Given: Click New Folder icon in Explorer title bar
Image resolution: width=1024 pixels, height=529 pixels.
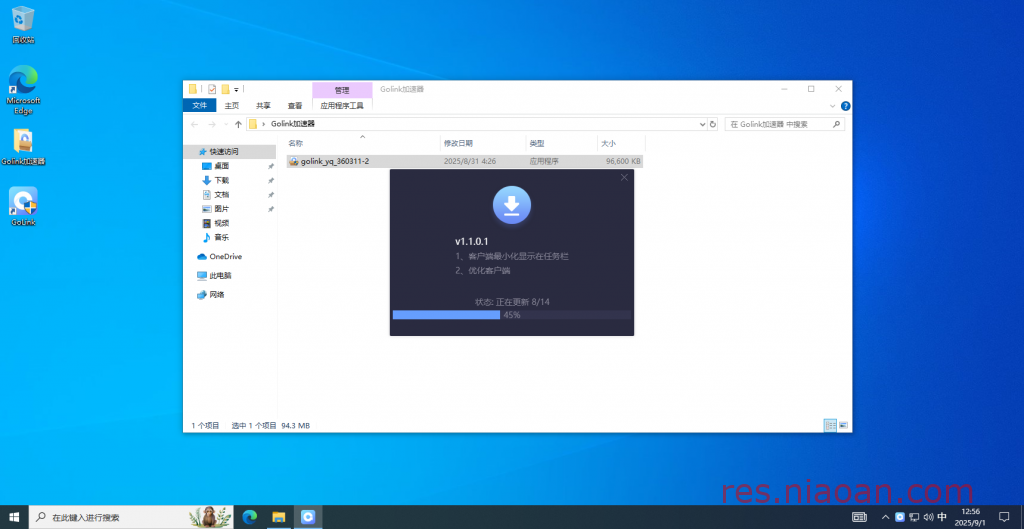Looking at the screenshot, I should pyautogui.click(x=225, y=89).
